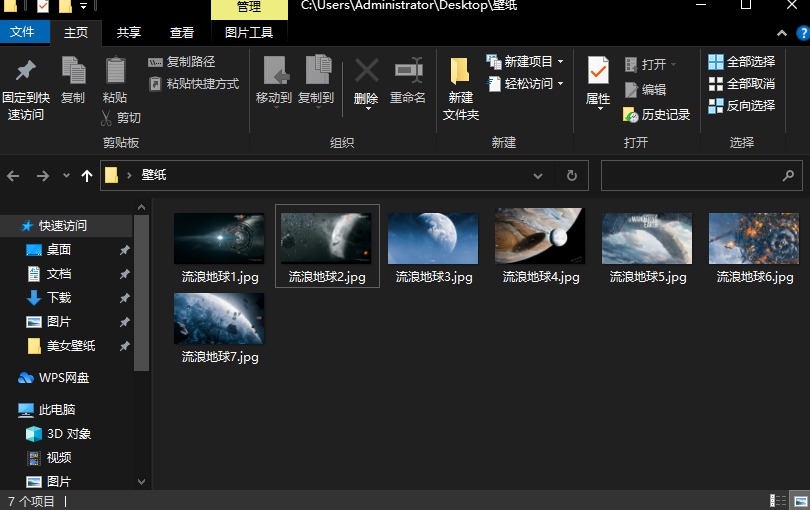Open Downloads (下载) in sidebar
The image size is (810, 510).
(58, 298)
